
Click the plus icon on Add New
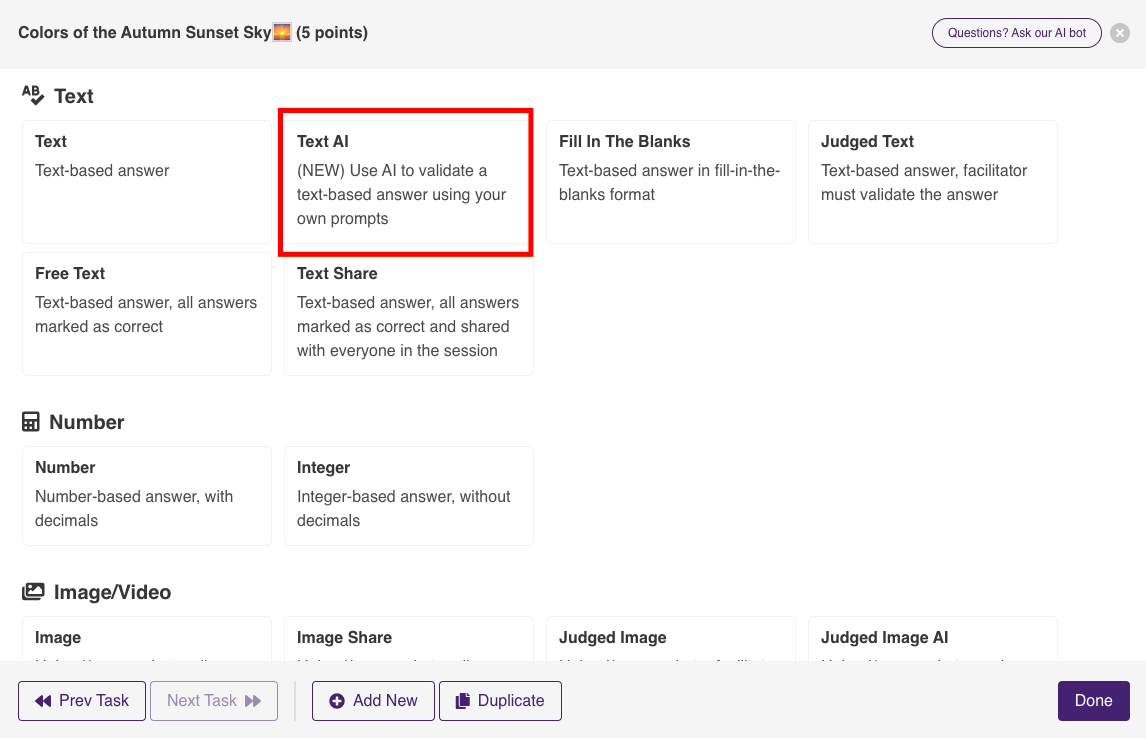(x=336, y=701)
